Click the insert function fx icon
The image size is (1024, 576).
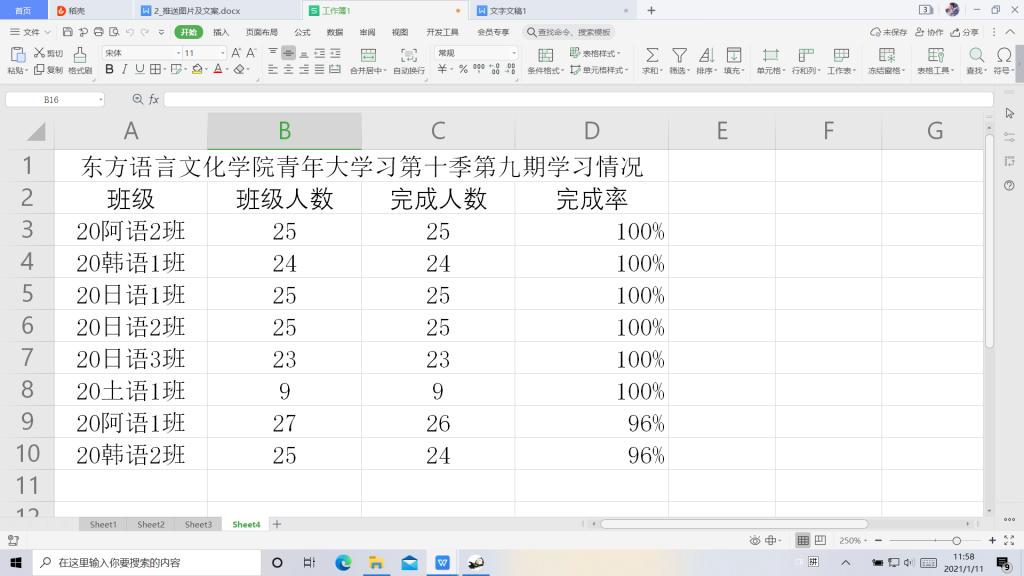154,100
